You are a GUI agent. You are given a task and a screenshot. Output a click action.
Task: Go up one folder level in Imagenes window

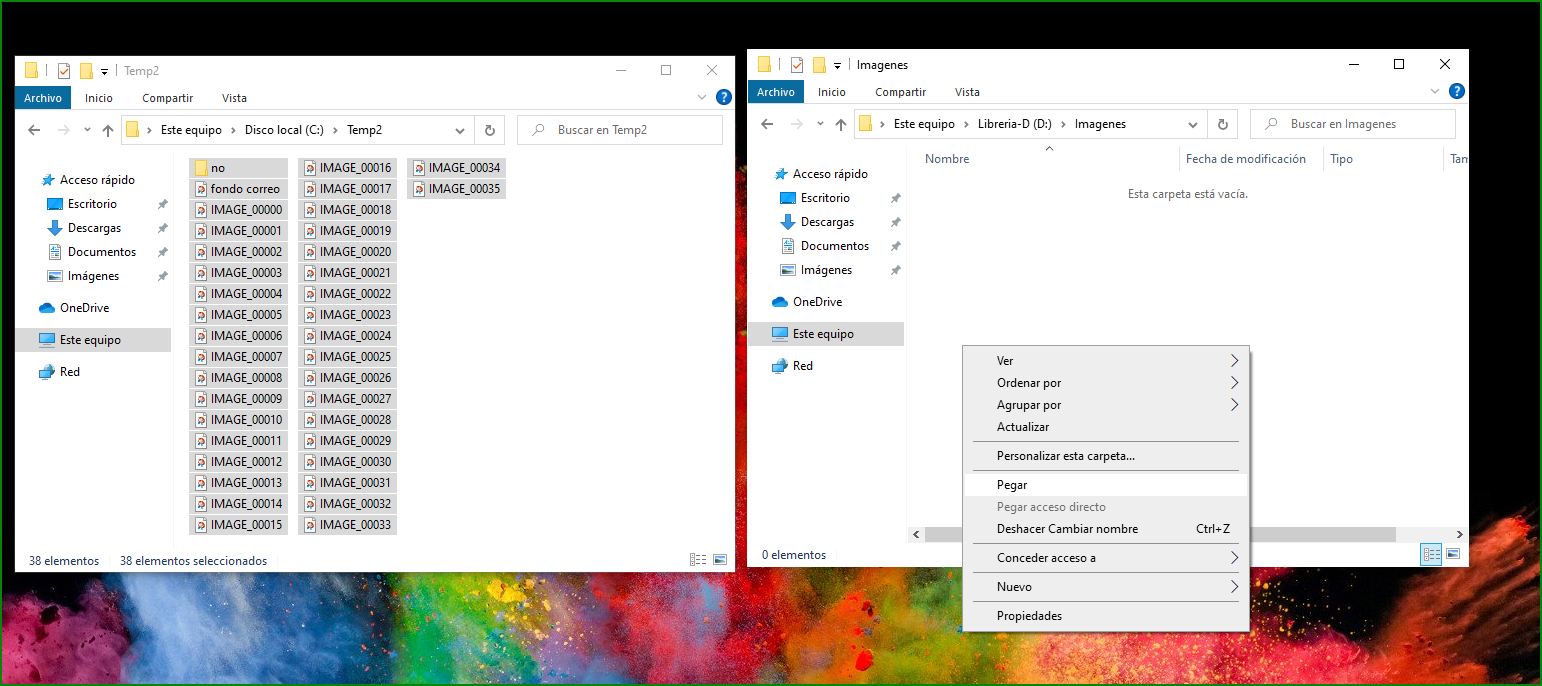click(x=841, y=124)
